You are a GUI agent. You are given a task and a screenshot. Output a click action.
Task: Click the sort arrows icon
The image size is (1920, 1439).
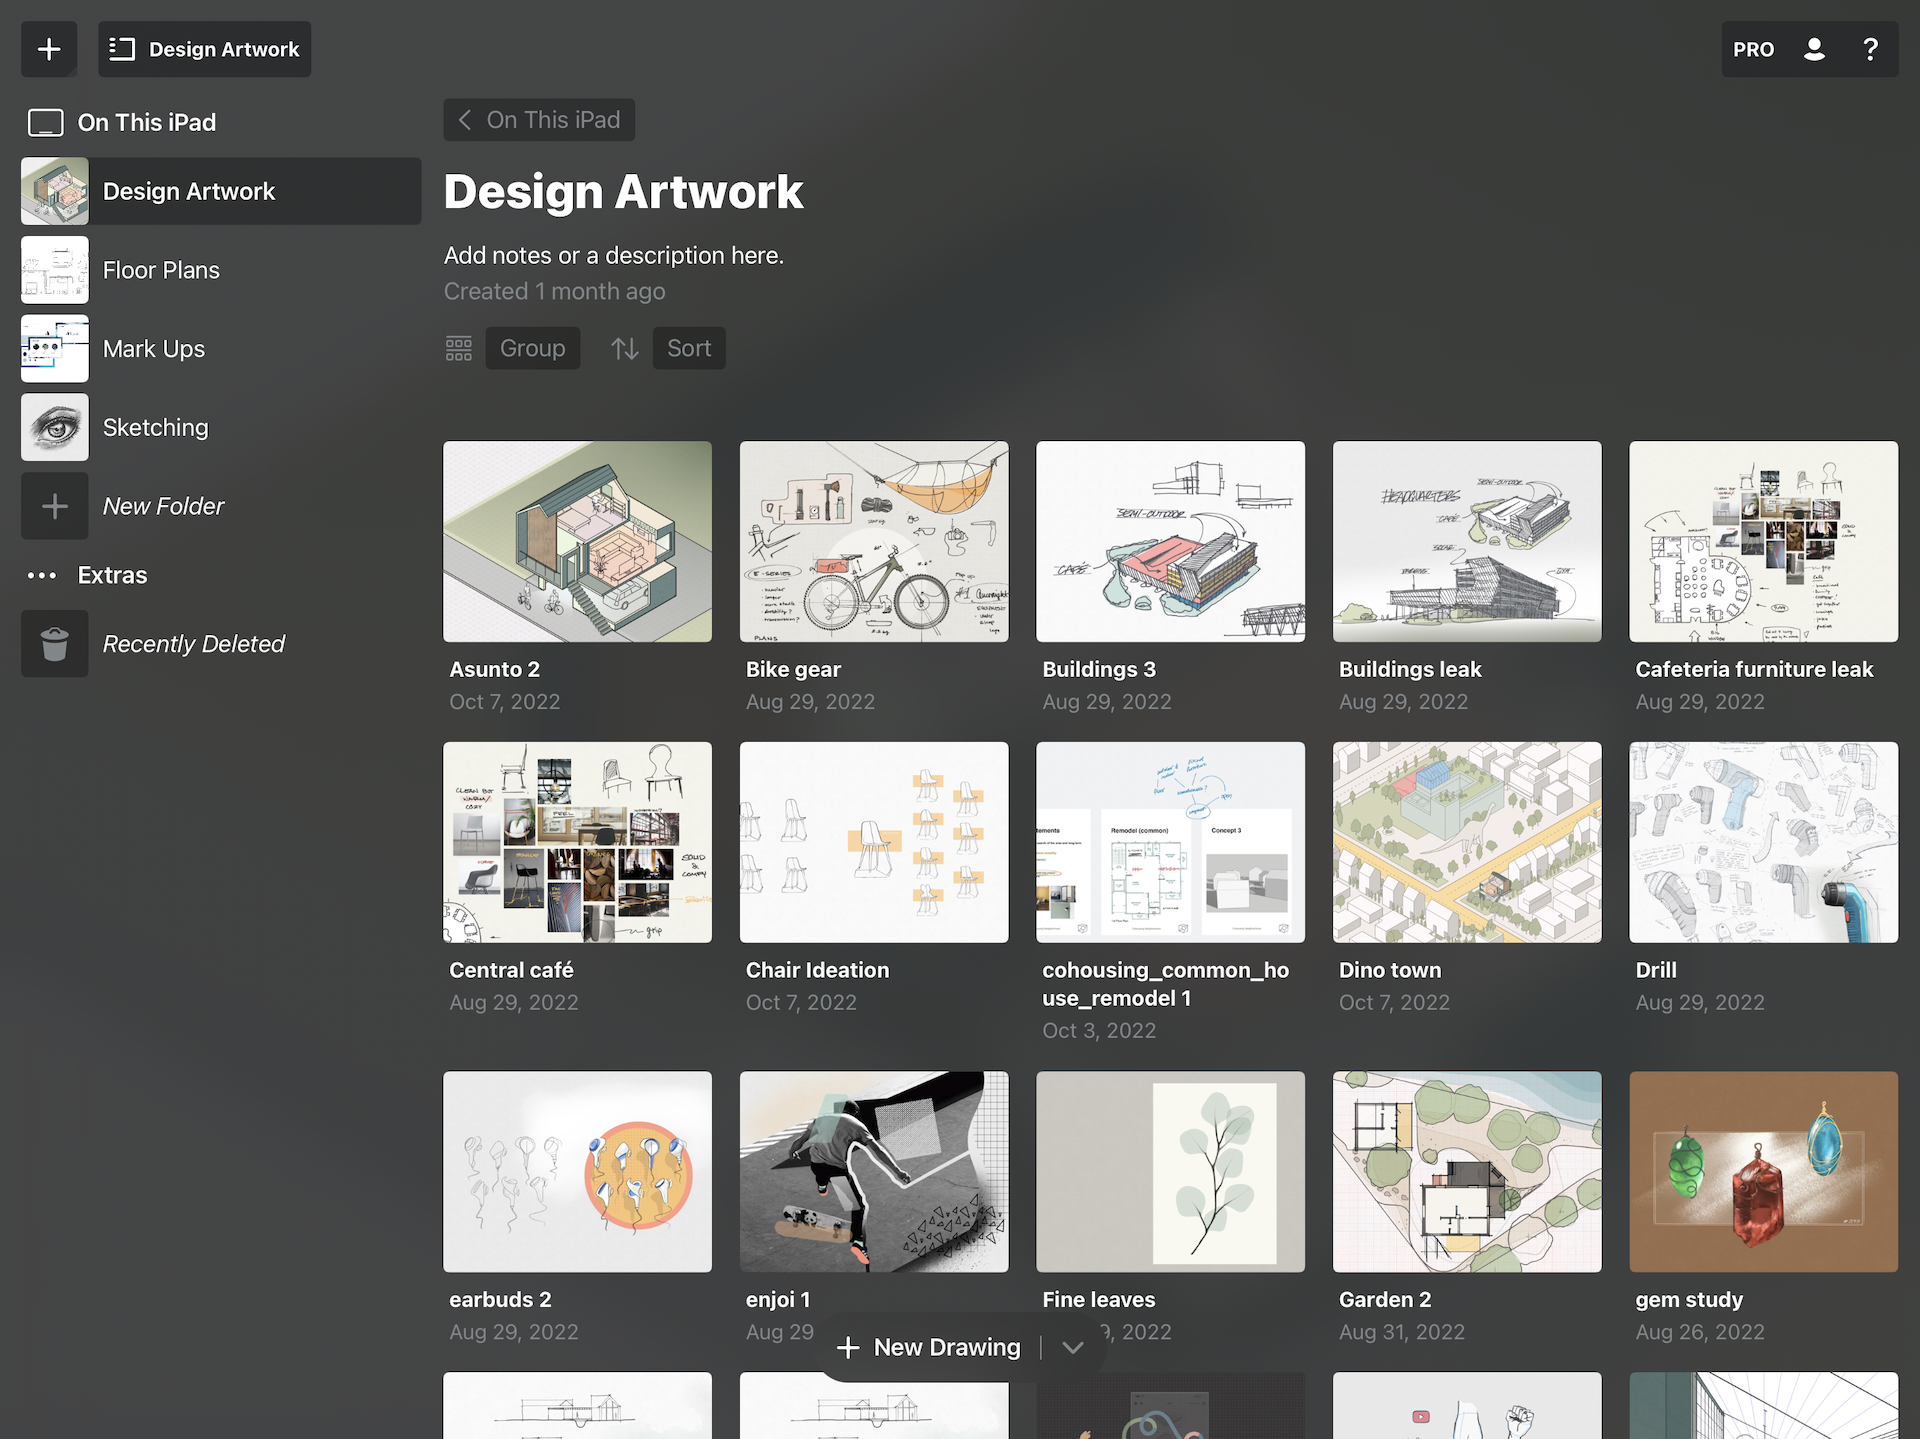click(625, 348)
